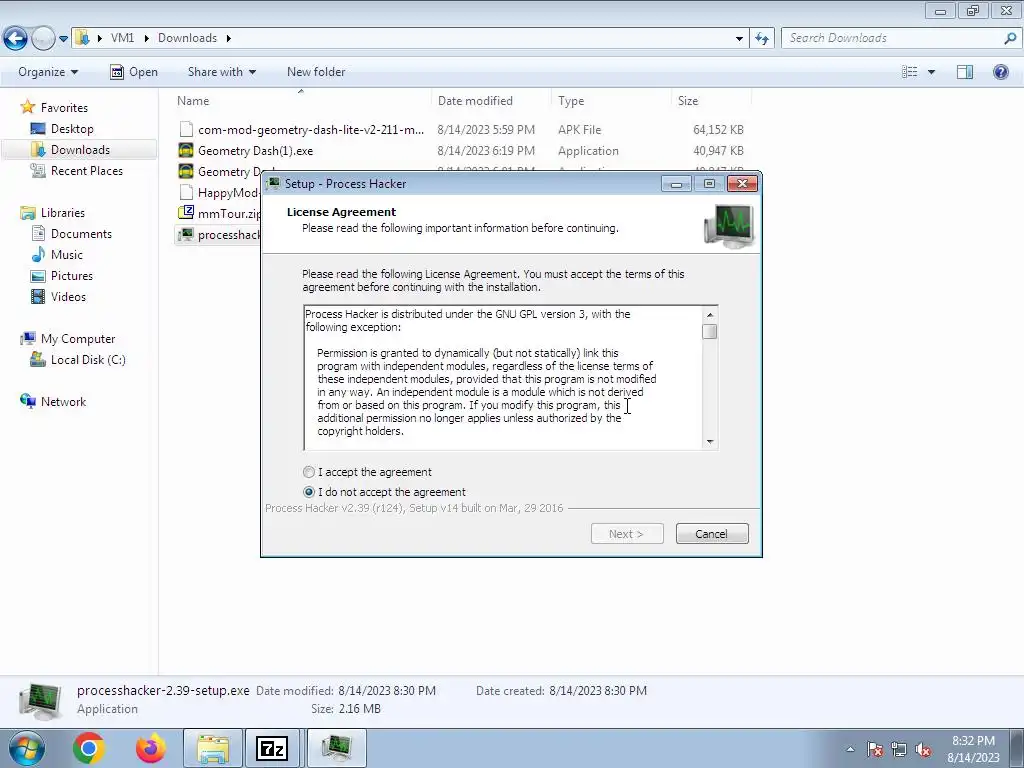
Task: Launch Firefox from the taskbar
Action: tap(150, 748)
